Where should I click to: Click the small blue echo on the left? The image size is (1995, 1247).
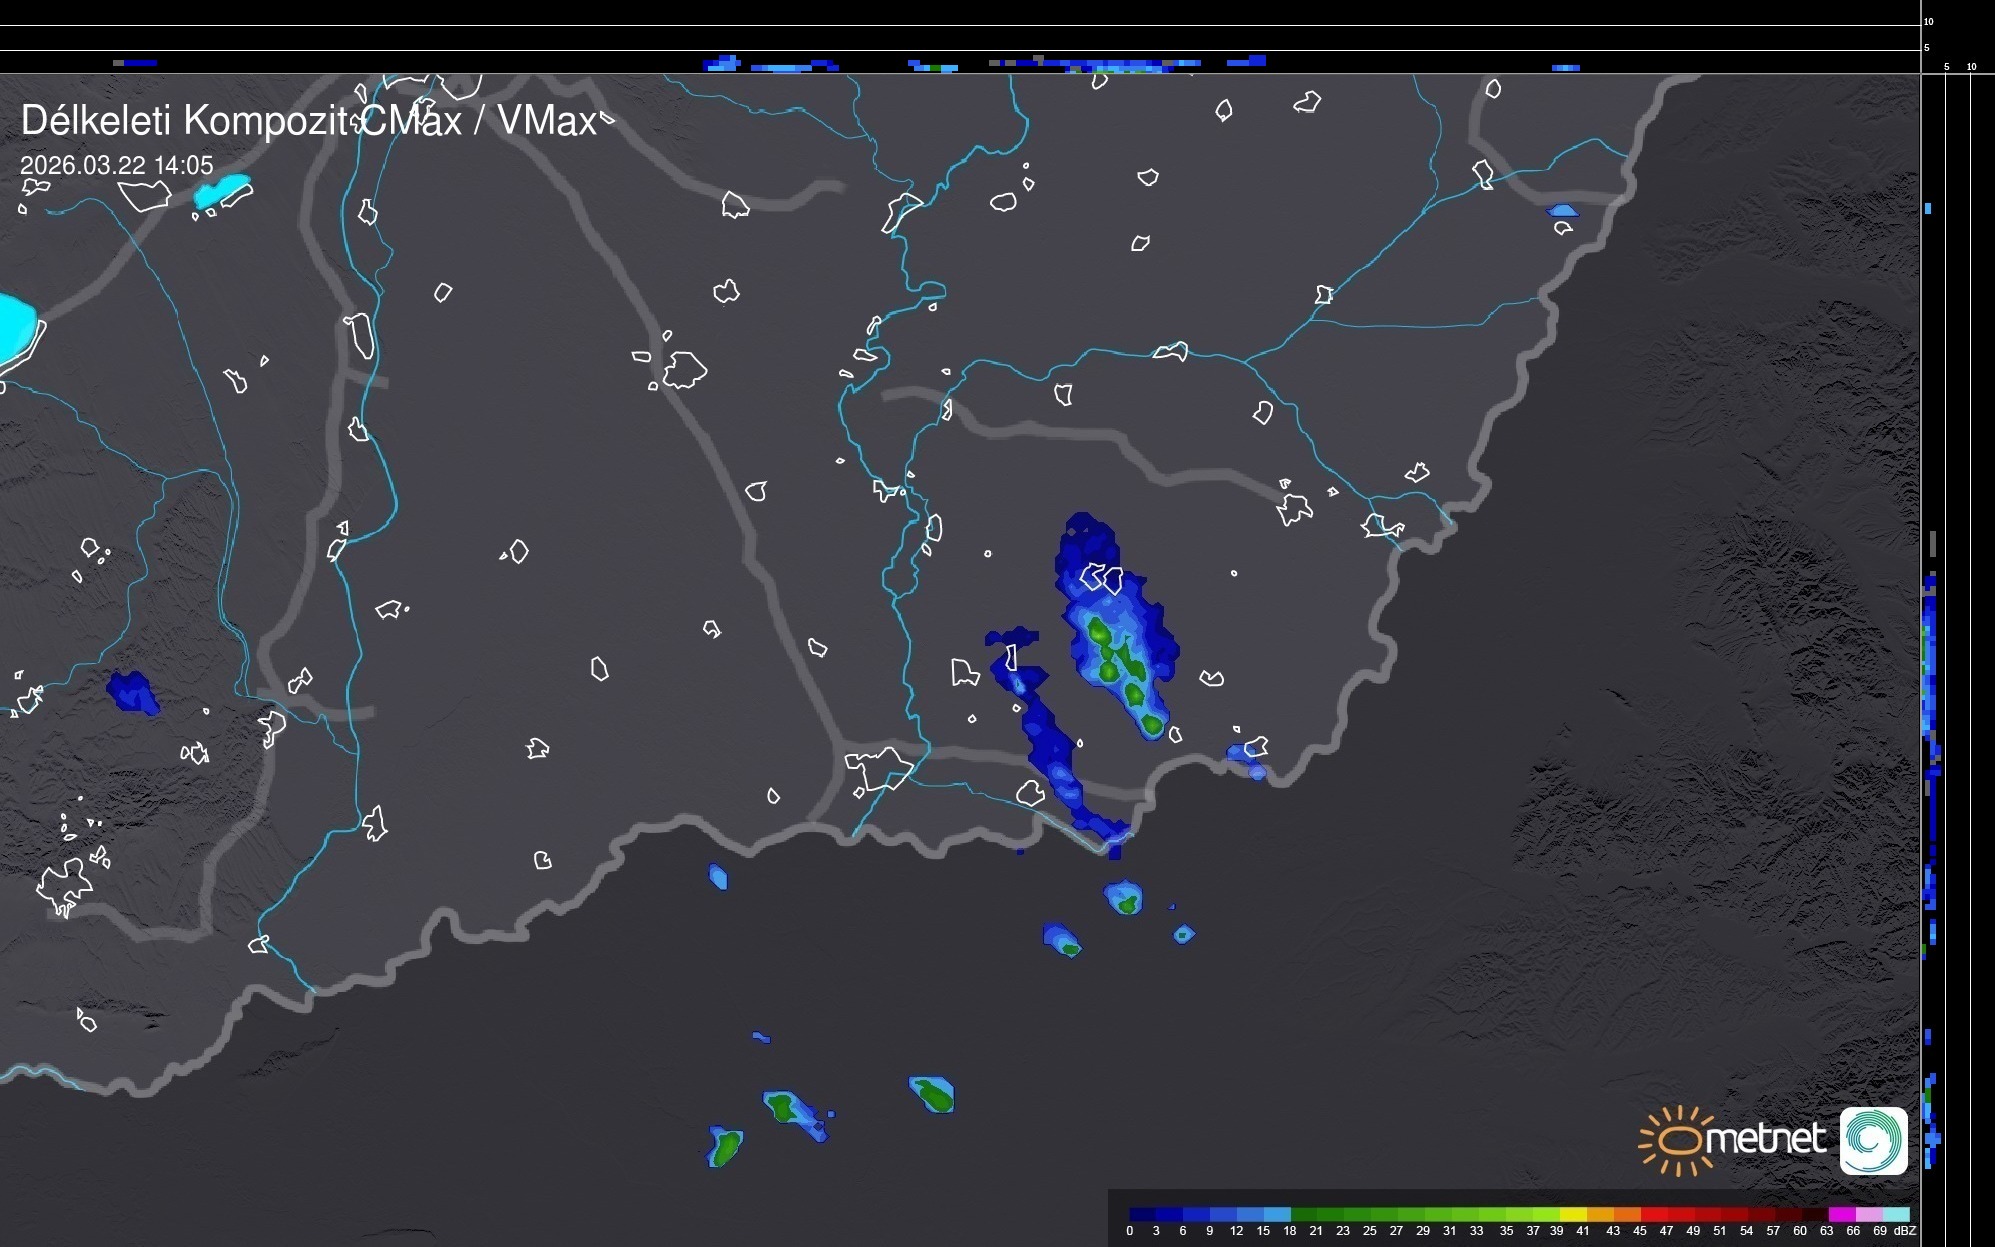coord(132,691)
